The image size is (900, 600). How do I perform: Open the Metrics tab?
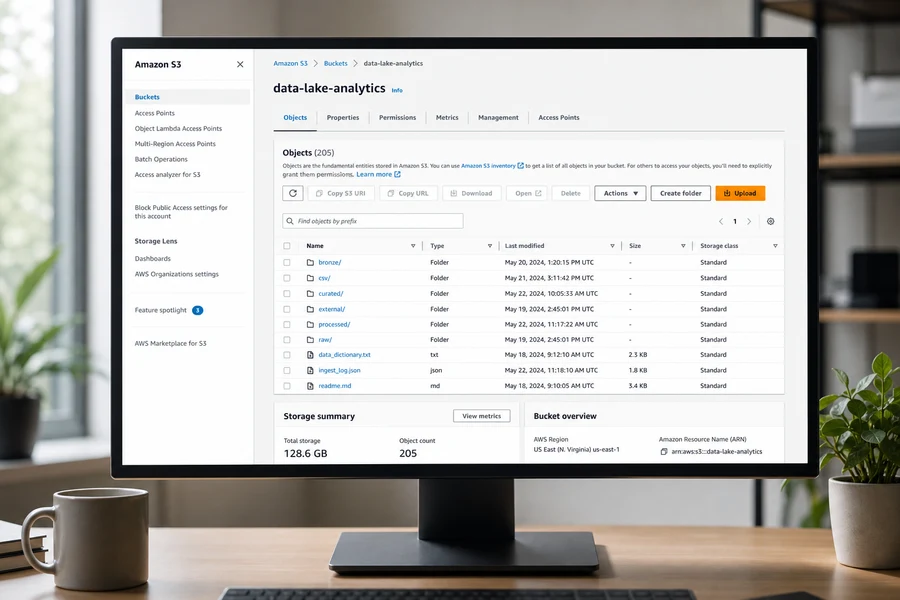click(x=447, y=118)
